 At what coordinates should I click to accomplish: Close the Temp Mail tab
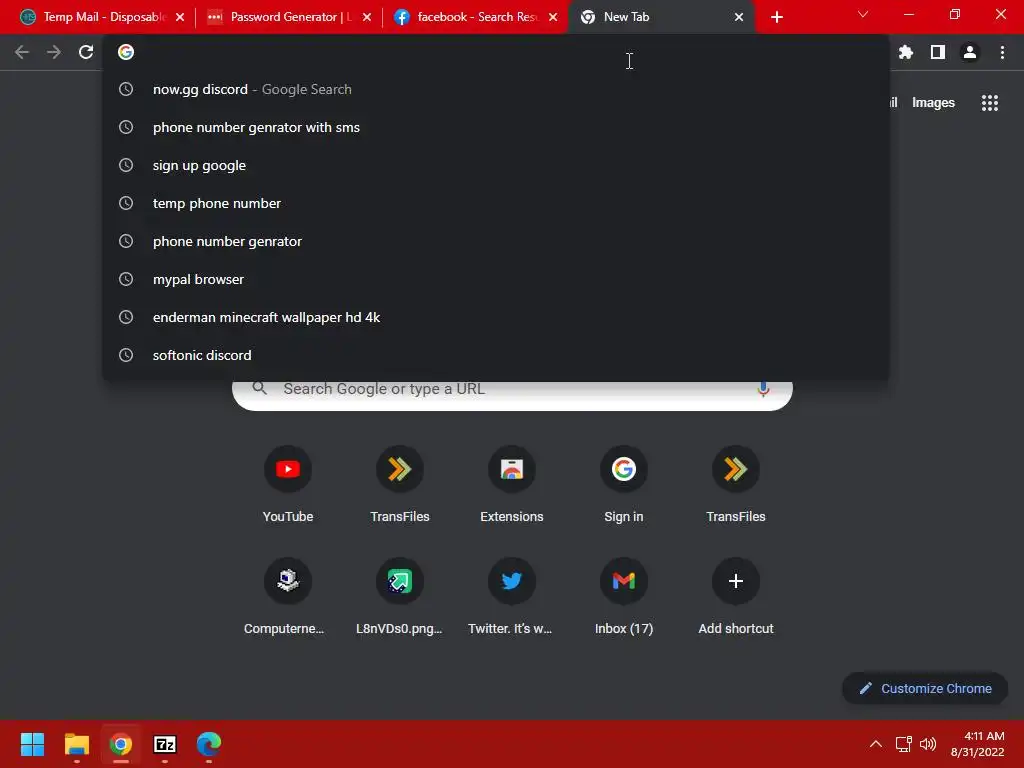180,17
